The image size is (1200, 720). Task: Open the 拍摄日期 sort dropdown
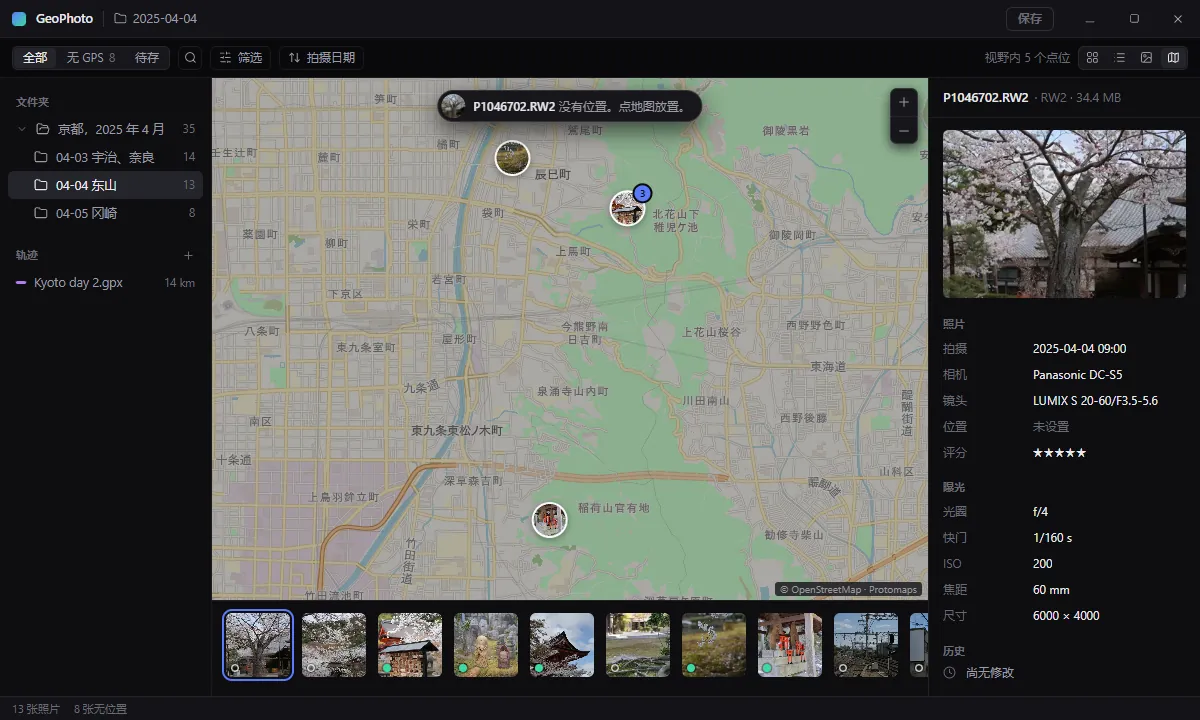point(322,58)
